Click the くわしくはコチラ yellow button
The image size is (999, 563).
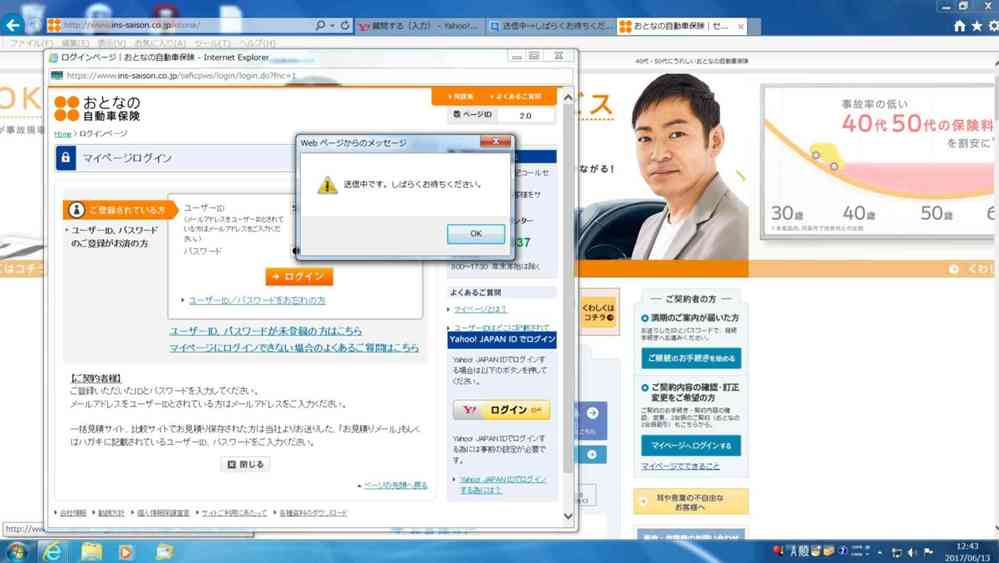click(x=598, y=311)
